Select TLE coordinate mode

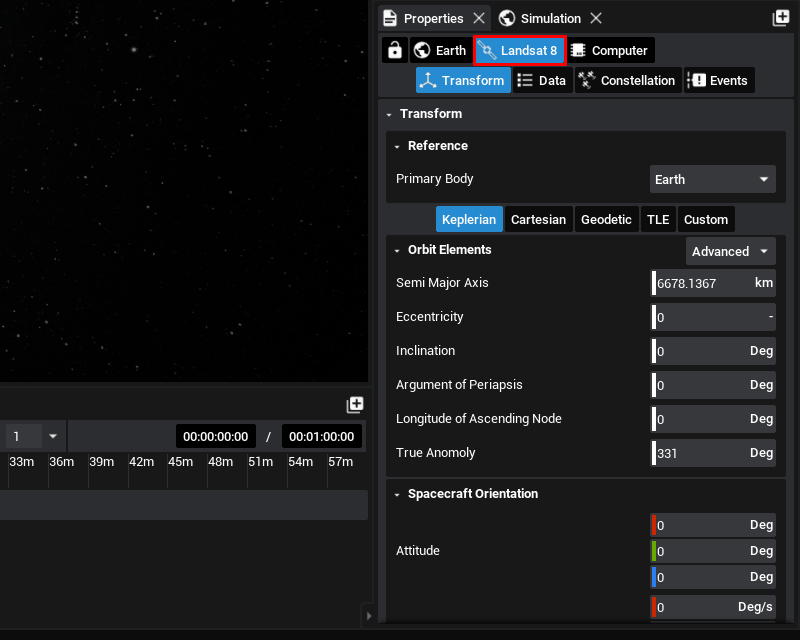(658, 219)
